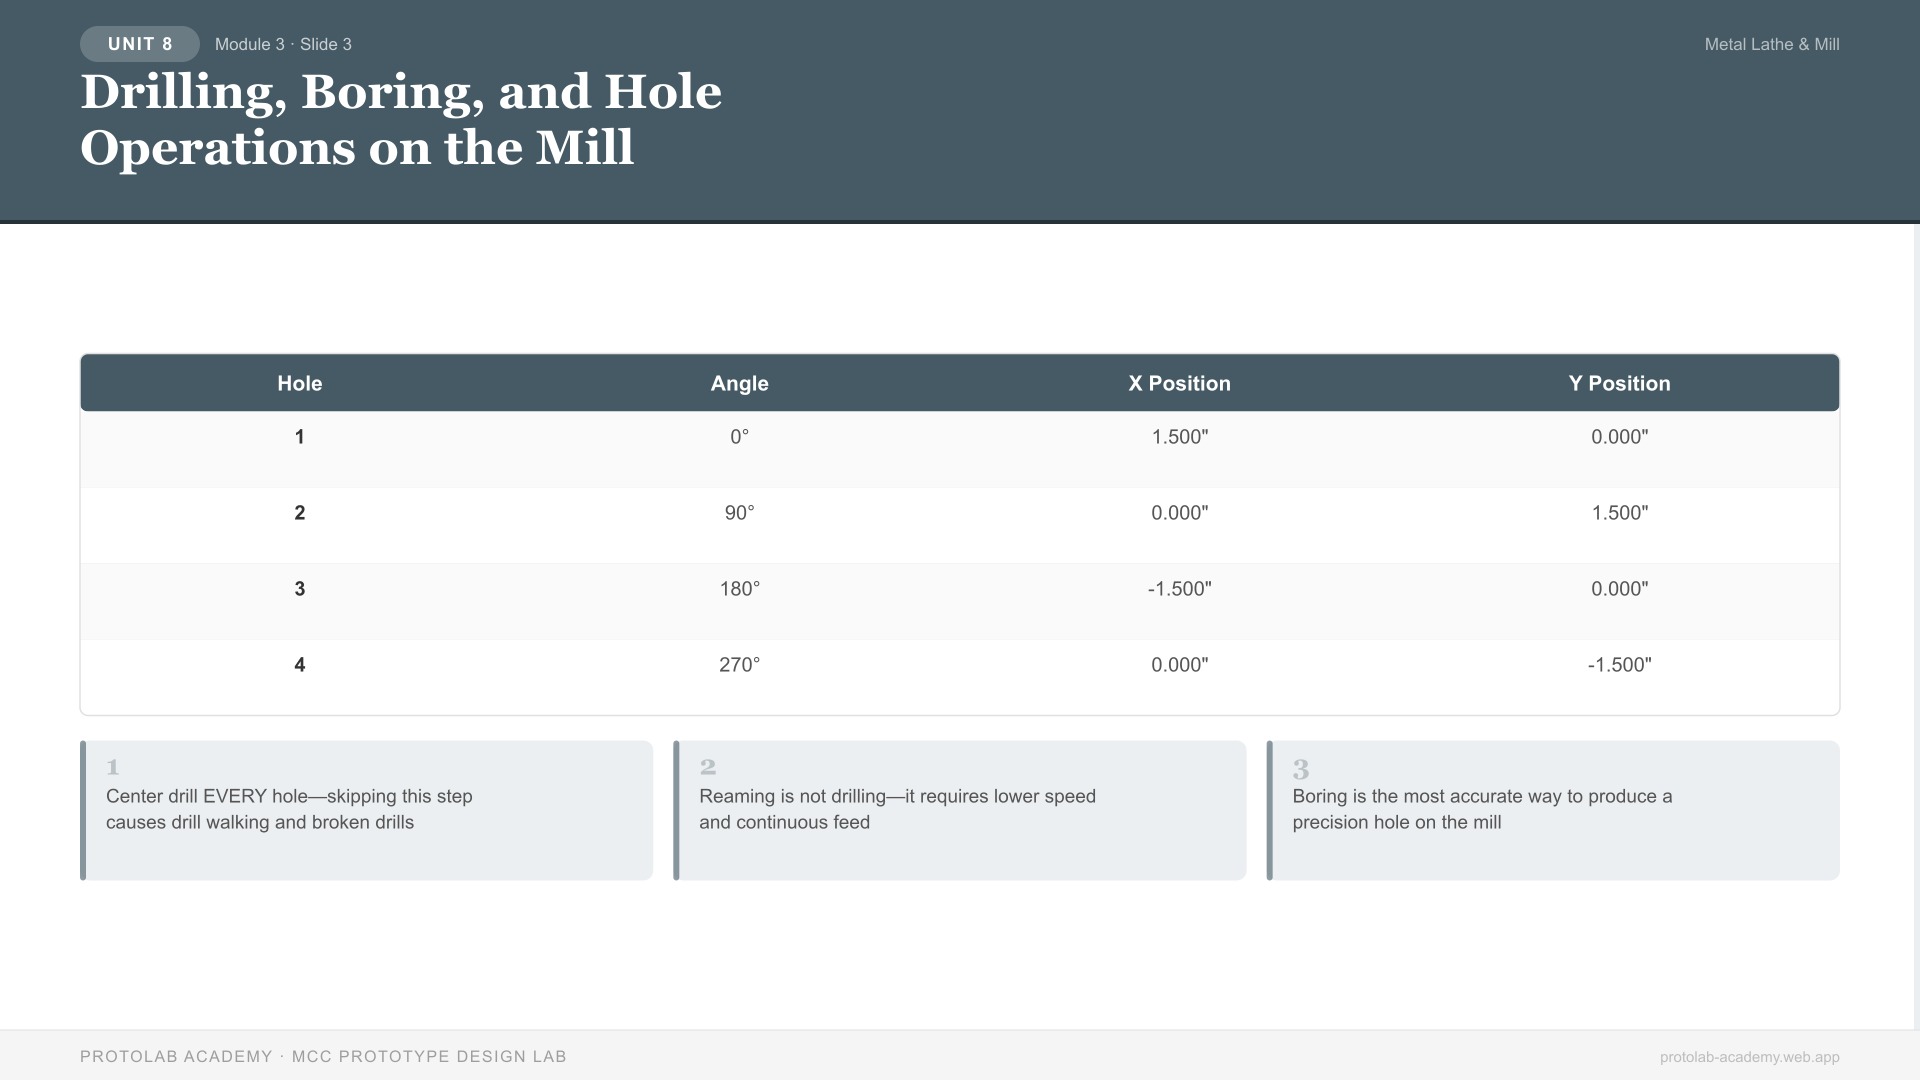Click the boring accuracy note in card 3
The width and height of the screenshot is (1920, 1080).
(1482, 810)
